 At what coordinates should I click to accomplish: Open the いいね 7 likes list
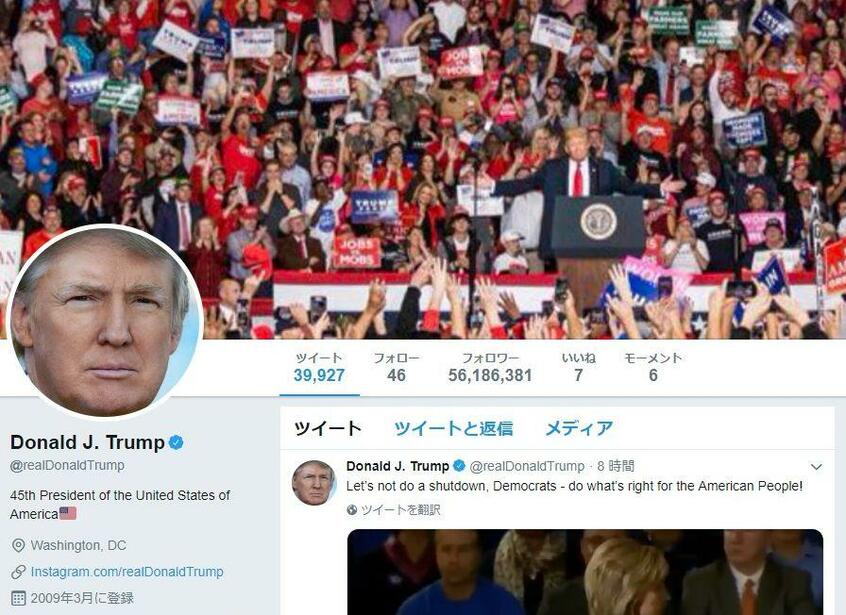coord(578,368)
